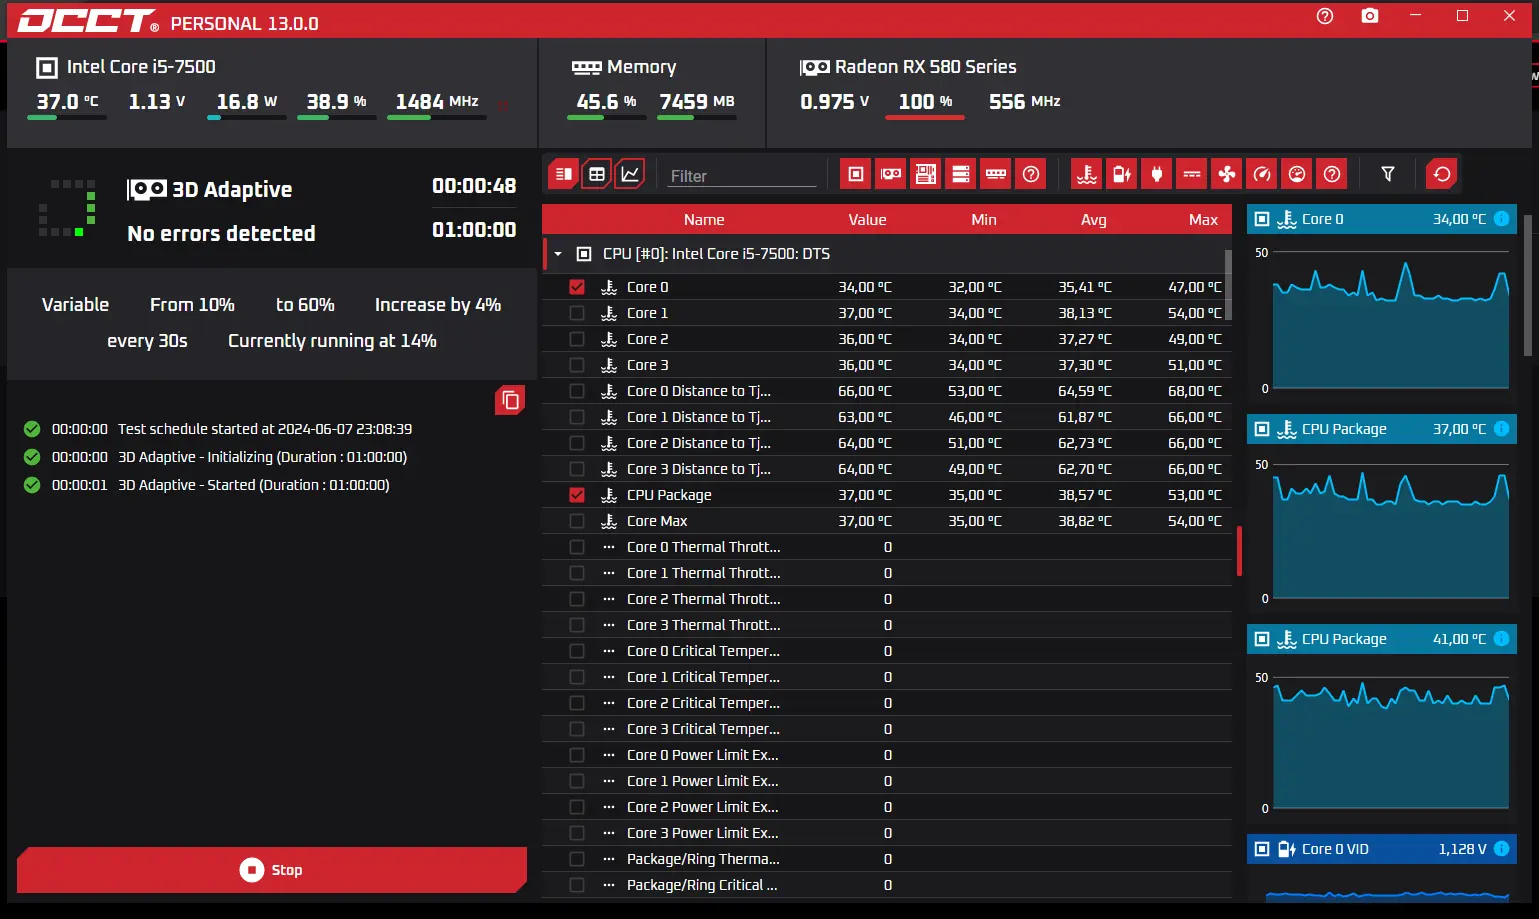The width and height of the screenshot is (1539, 919).
Task: Click the Core 0 VID graph header
Action: pos(1382,849)
